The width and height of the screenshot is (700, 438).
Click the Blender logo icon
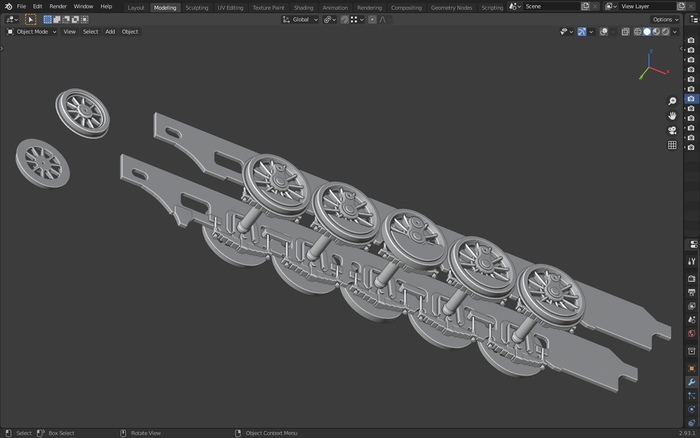pos(7,6)
